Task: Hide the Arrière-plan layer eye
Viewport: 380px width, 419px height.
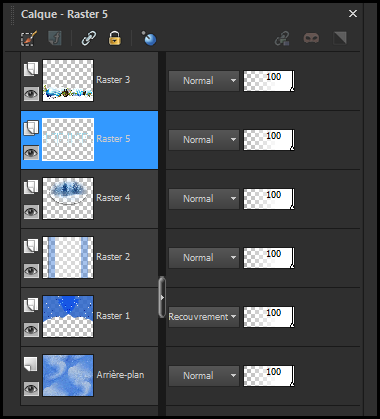Action: coord(31,389)
